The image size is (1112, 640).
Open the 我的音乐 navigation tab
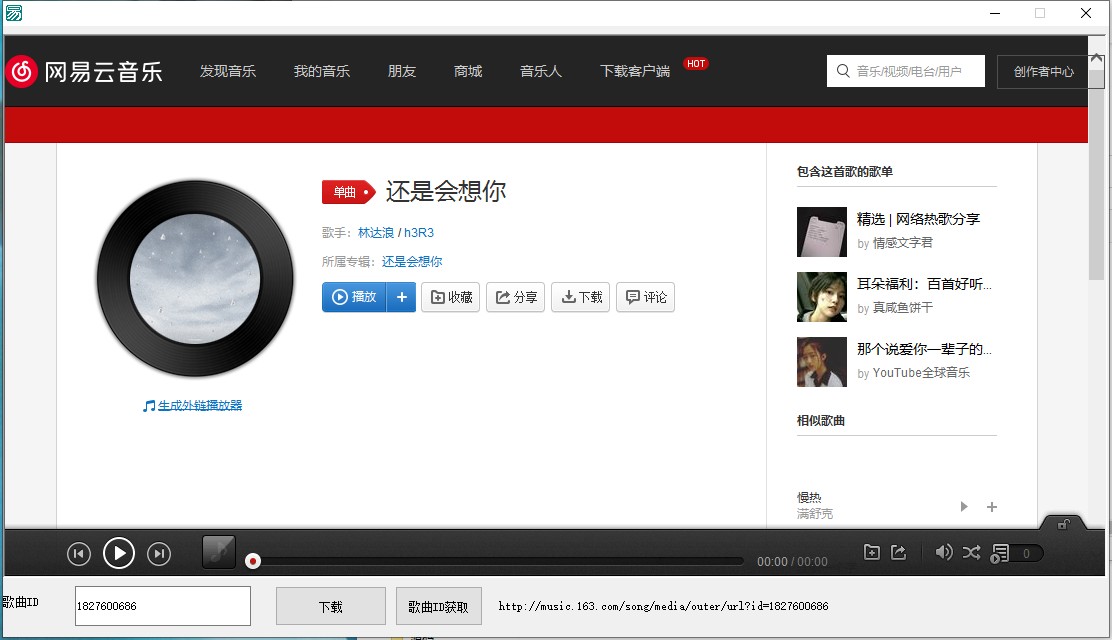[x=322, y=71]
